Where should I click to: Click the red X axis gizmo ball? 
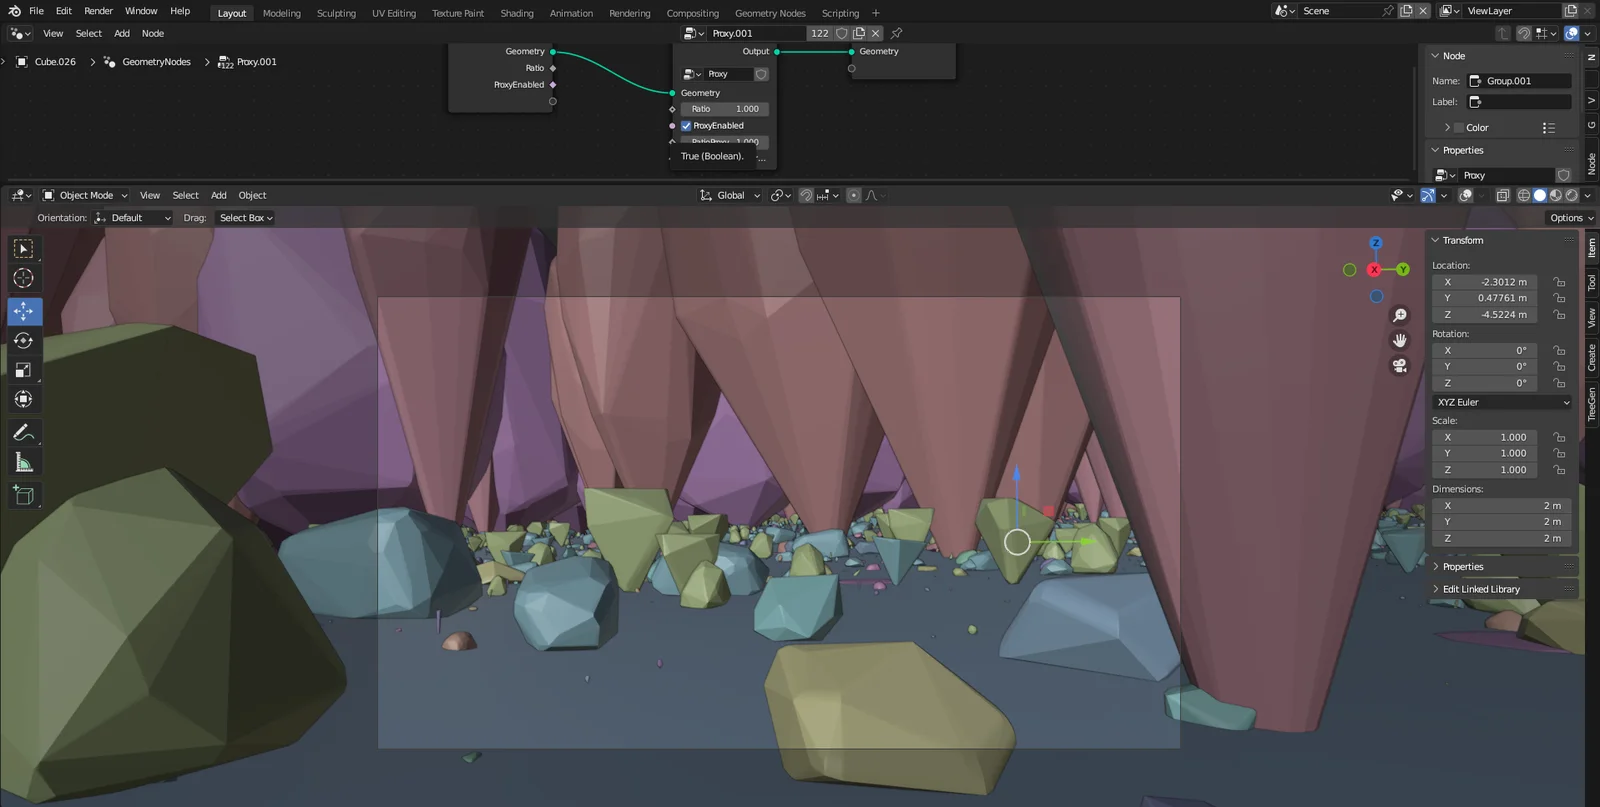pos(1375,270)
